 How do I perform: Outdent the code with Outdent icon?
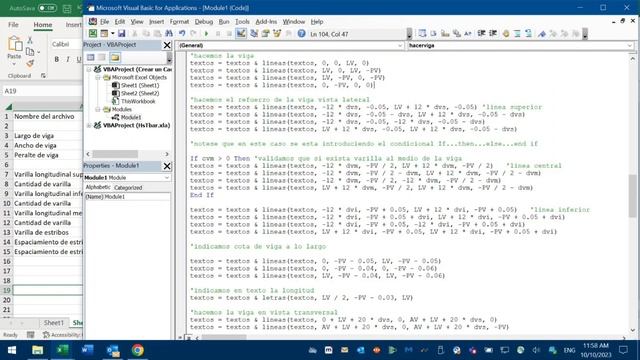(493, 33)
